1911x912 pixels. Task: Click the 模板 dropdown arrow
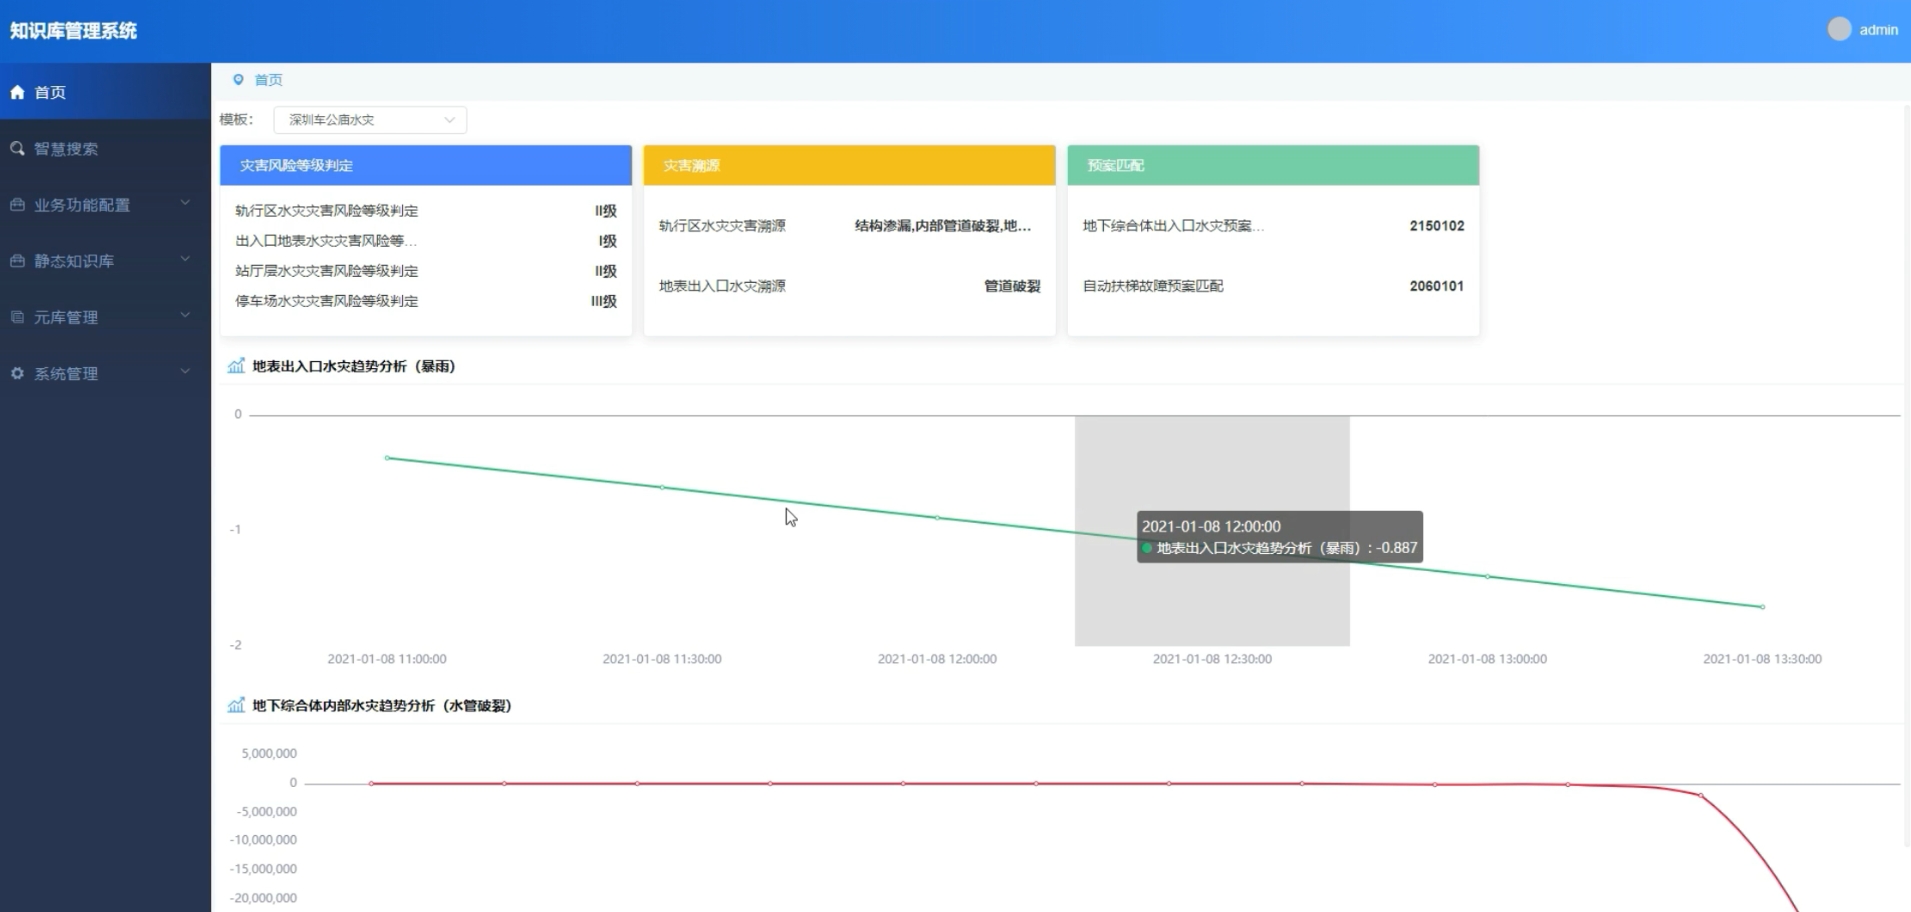pyautogui.click(x=449, y=119)
